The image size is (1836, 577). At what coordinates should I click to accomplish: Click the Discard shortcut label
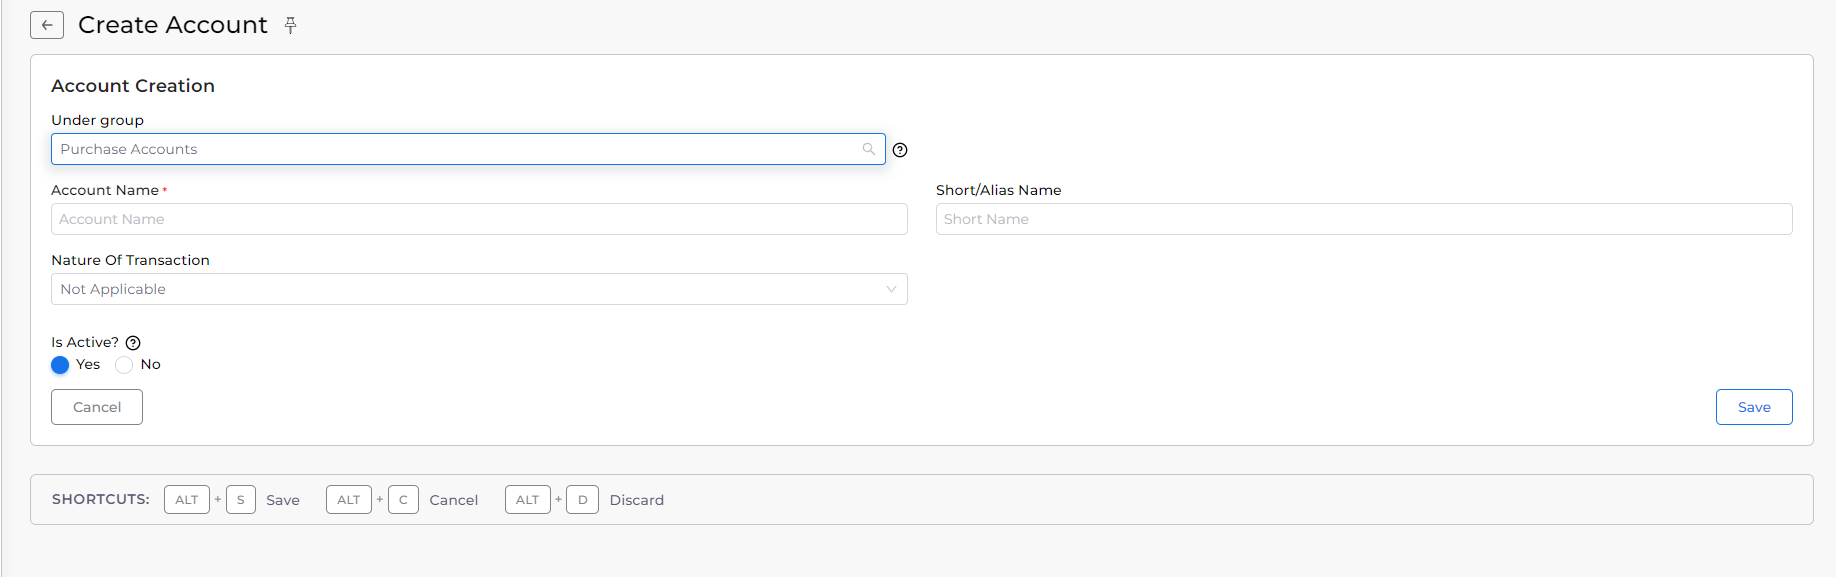click(637, 500)
